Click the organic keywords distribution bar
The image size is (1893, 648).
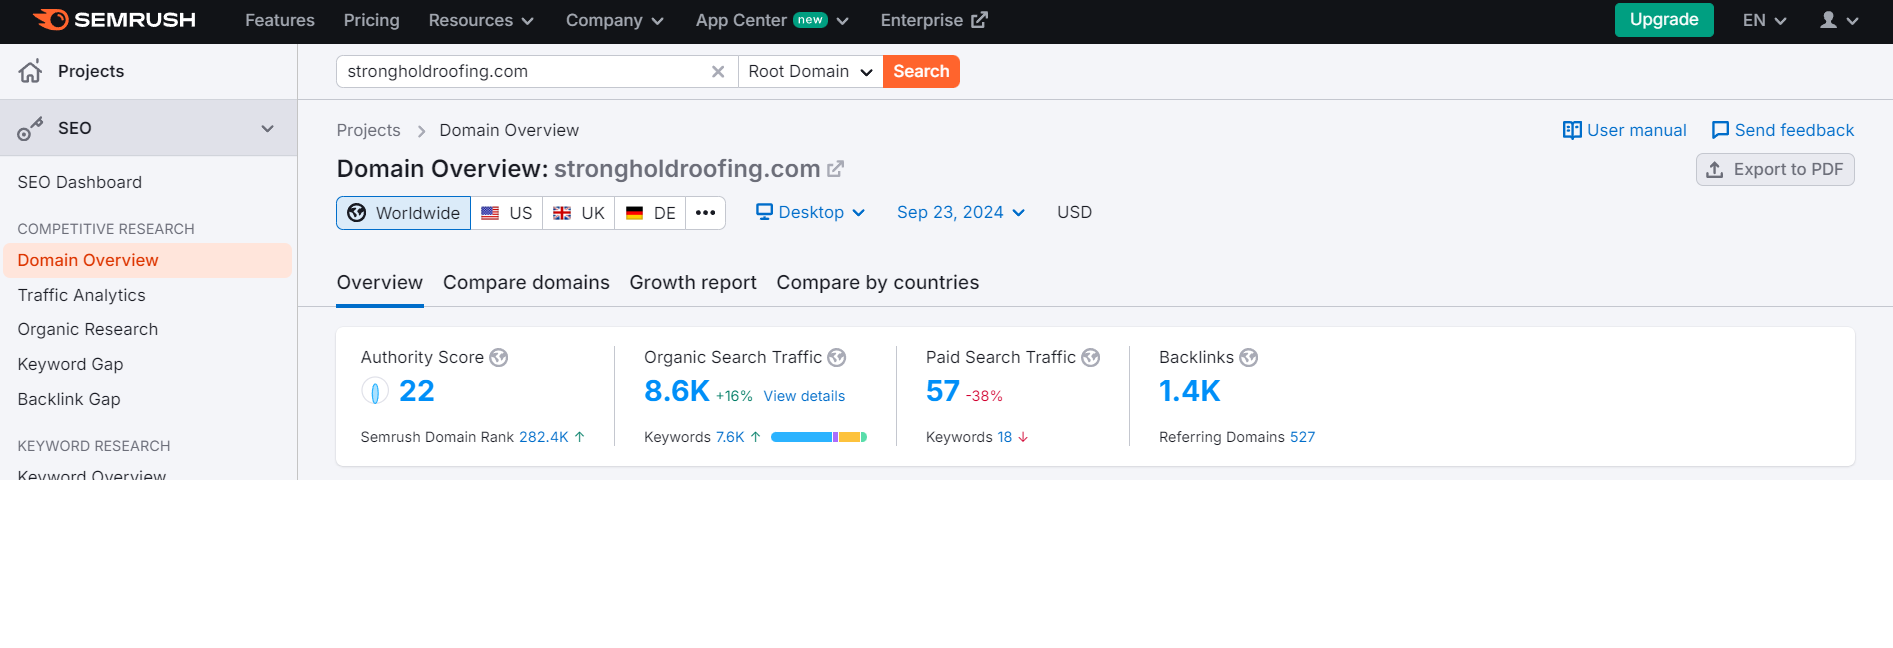[x=819, y=437]
